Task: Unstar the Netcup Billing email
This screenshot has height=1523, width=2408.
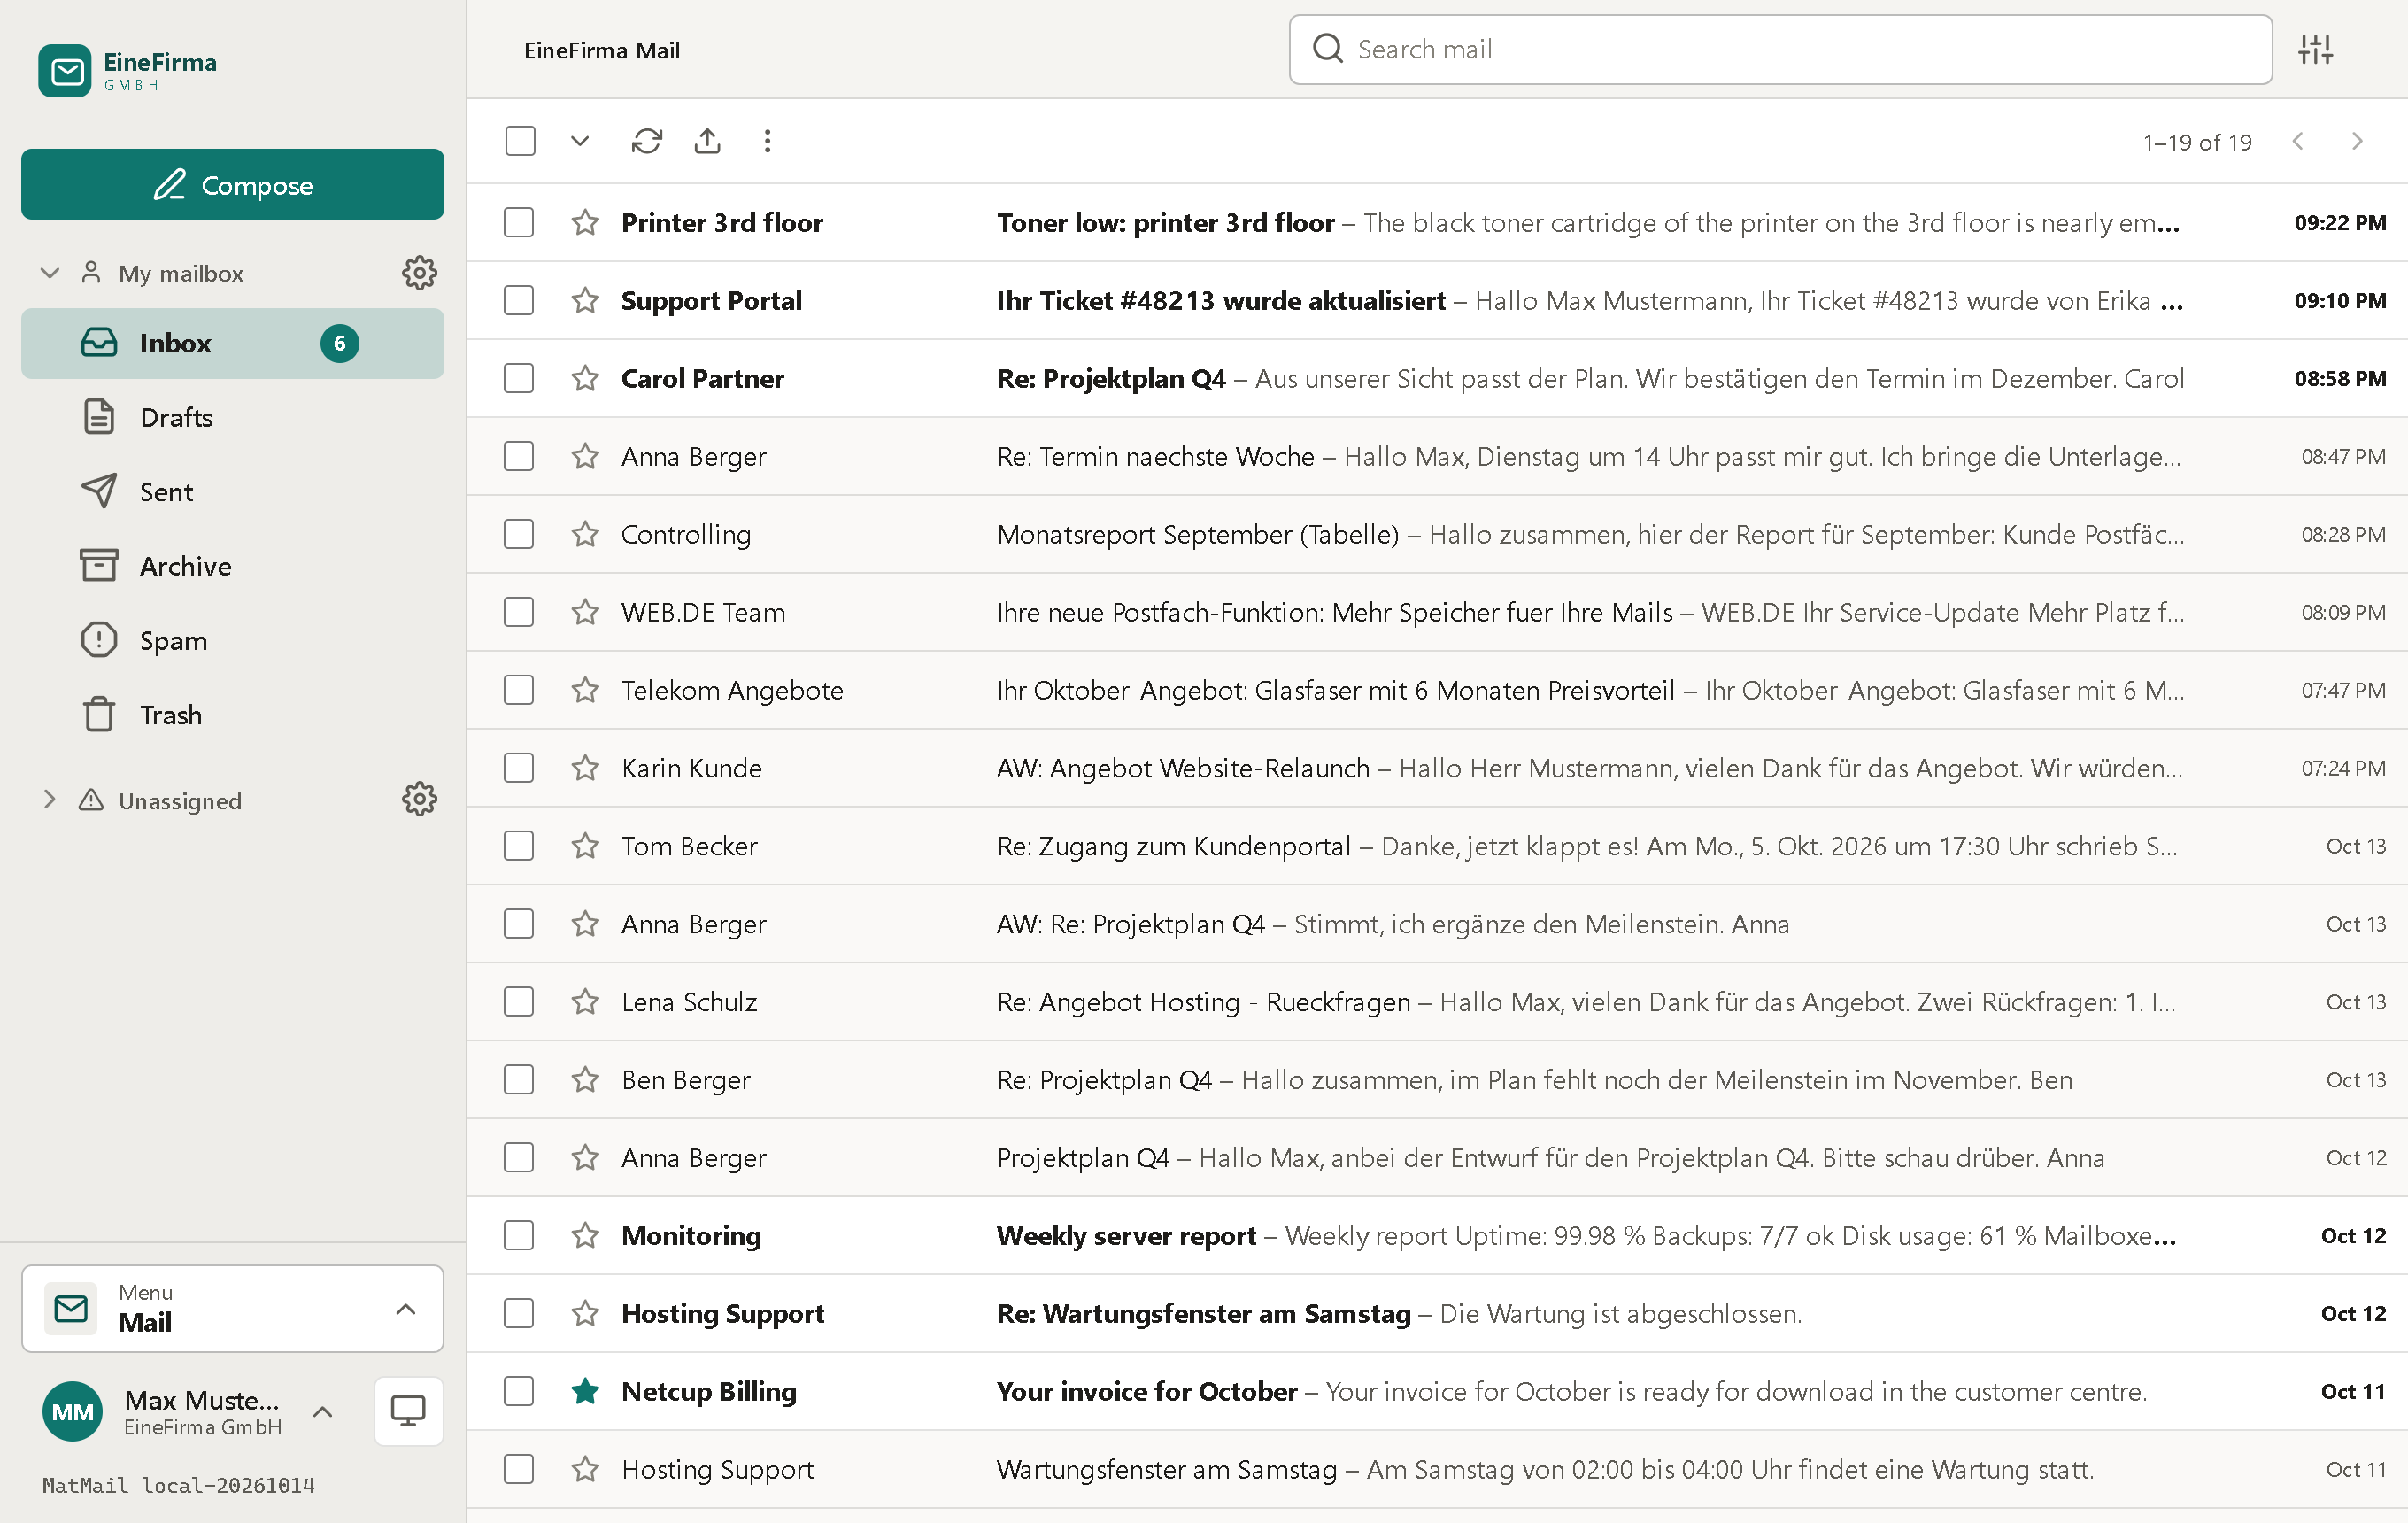Action: (x=585, y=1391)
